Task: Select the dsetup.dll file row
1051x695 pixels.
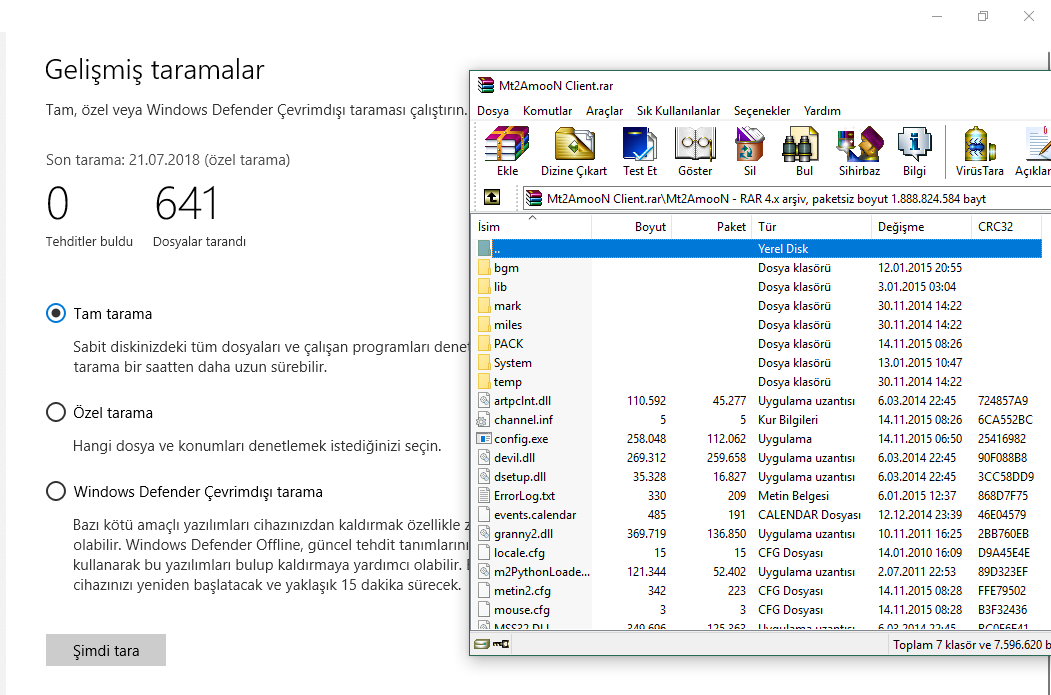Action: pos(759,477)
